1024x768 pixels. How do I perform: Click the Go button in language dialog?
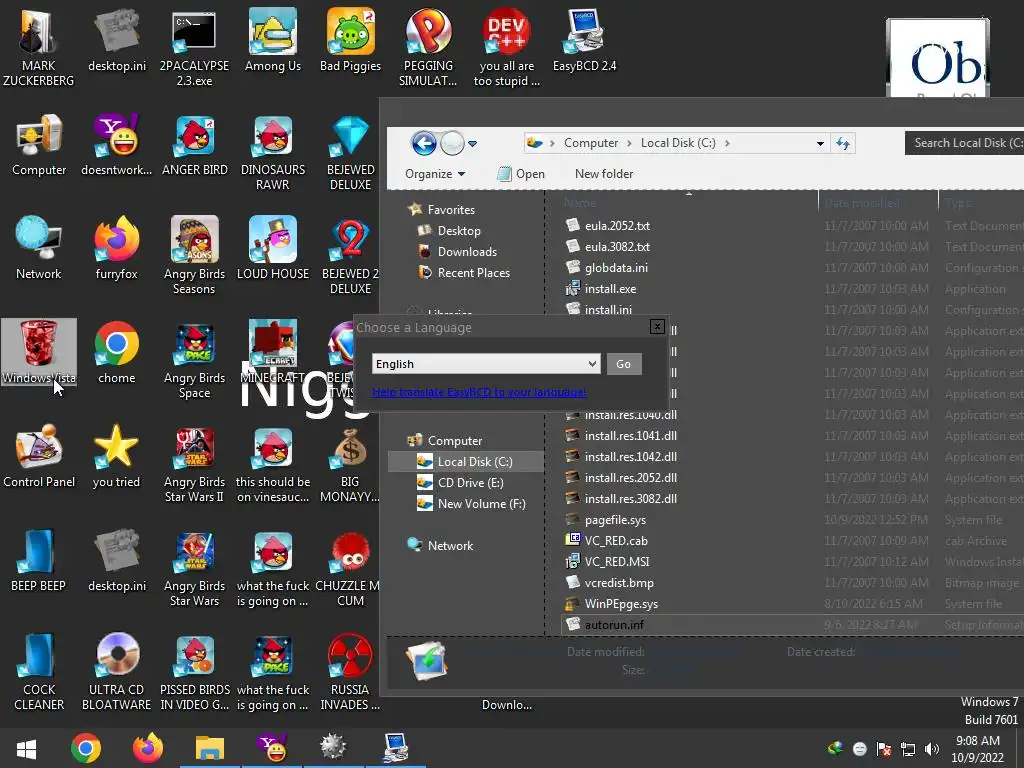(x=624, y=364)
